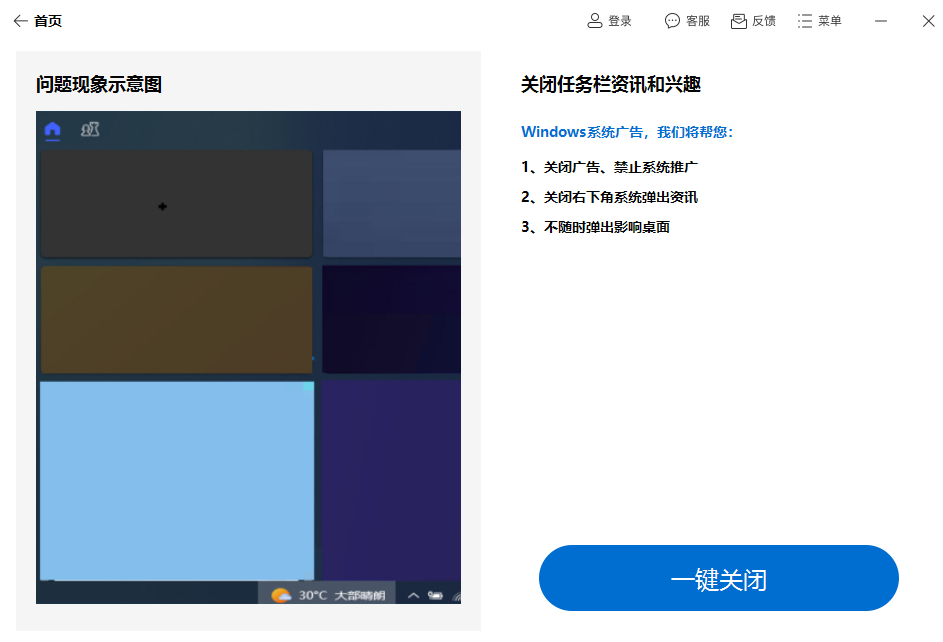This screenshot has height=642, width=943.
Task: Open the 登录 login option
Action: click(x=609, y=21)
